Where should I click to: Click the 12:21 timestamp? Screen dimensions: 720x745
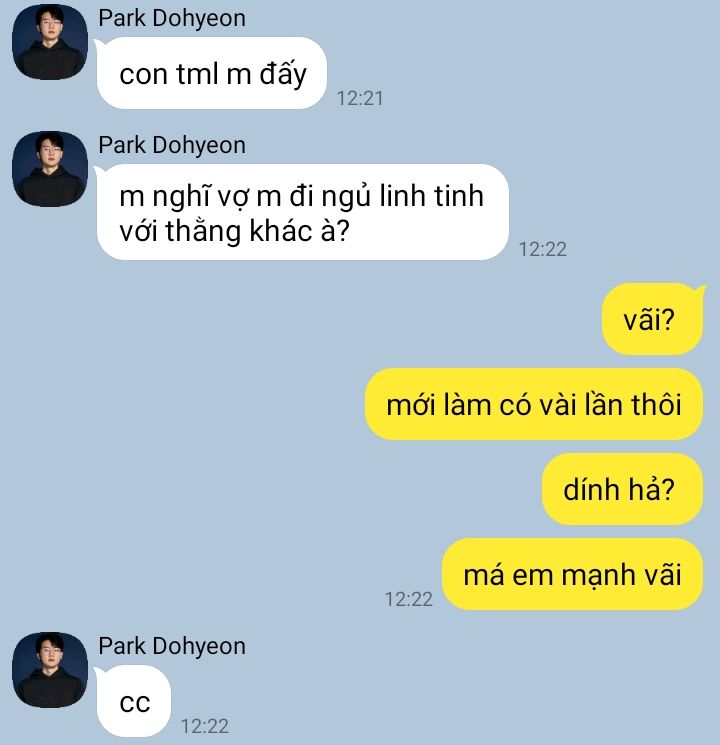pyautogui.click(x=360, y=98)
